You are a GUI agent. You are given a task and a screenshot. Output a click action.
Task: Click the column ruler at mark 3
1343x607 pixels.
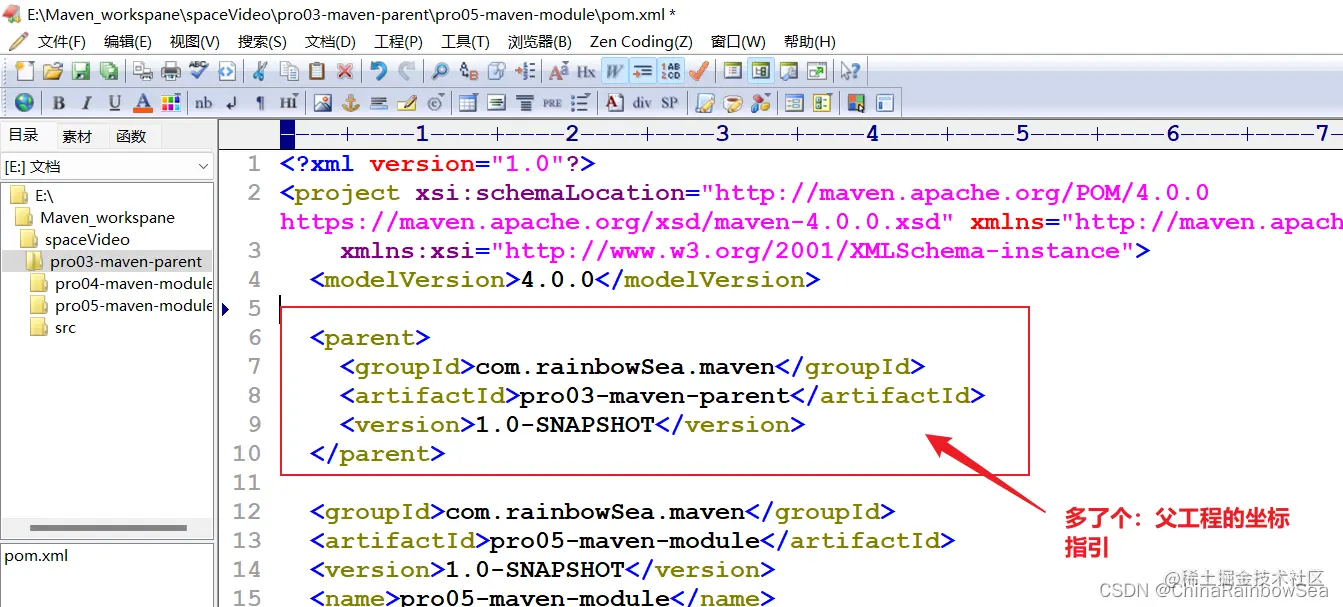tap(722, 134)
